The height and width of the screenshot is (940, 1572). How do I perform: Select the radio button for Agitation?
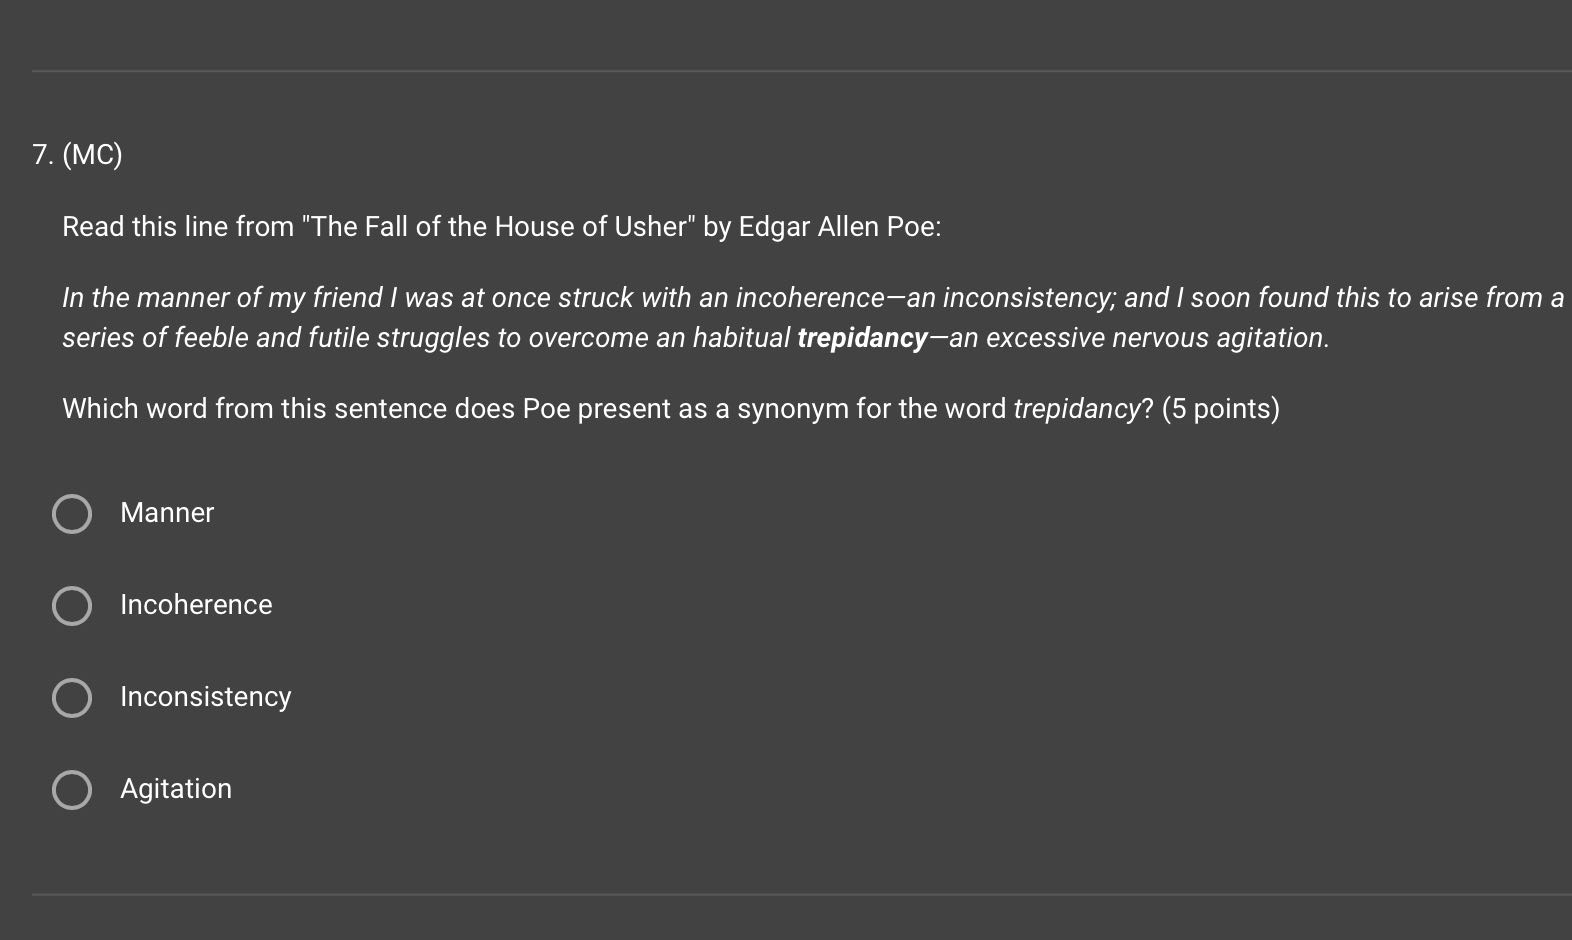[x=71, y=790]
